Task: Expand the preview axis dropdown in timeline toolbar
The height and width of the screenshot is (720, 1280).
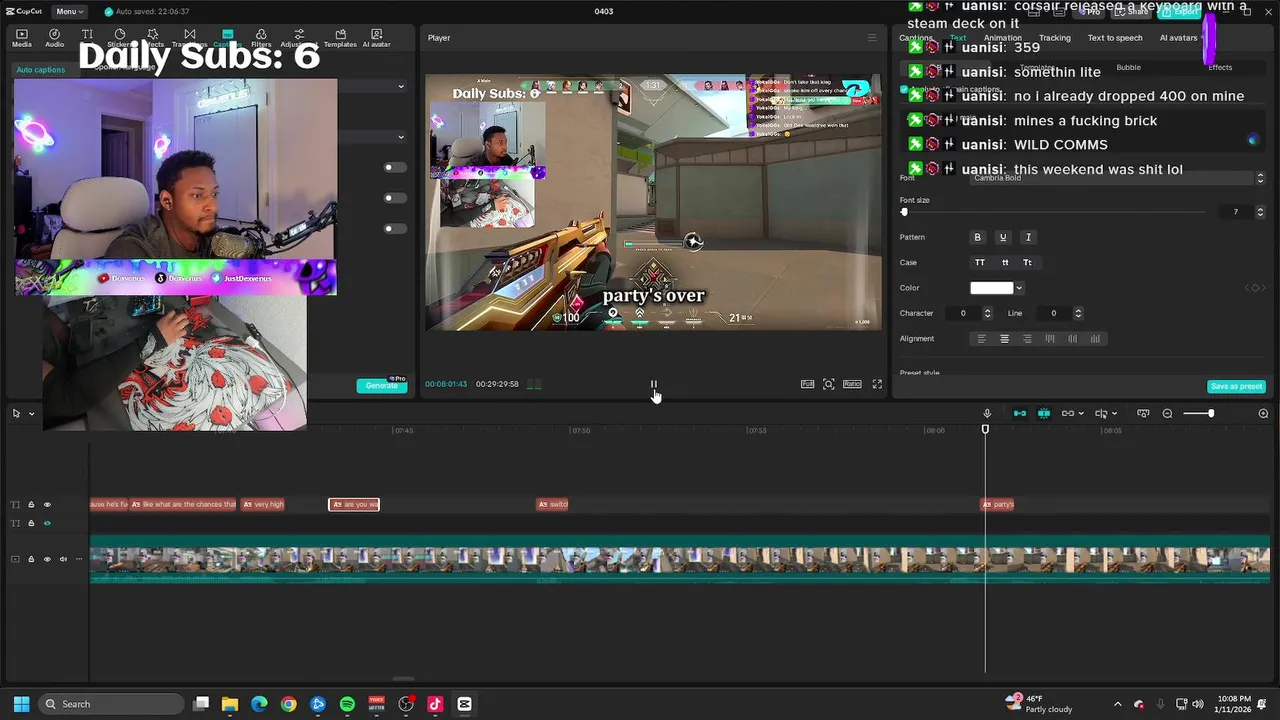Action: (1115, 413)
